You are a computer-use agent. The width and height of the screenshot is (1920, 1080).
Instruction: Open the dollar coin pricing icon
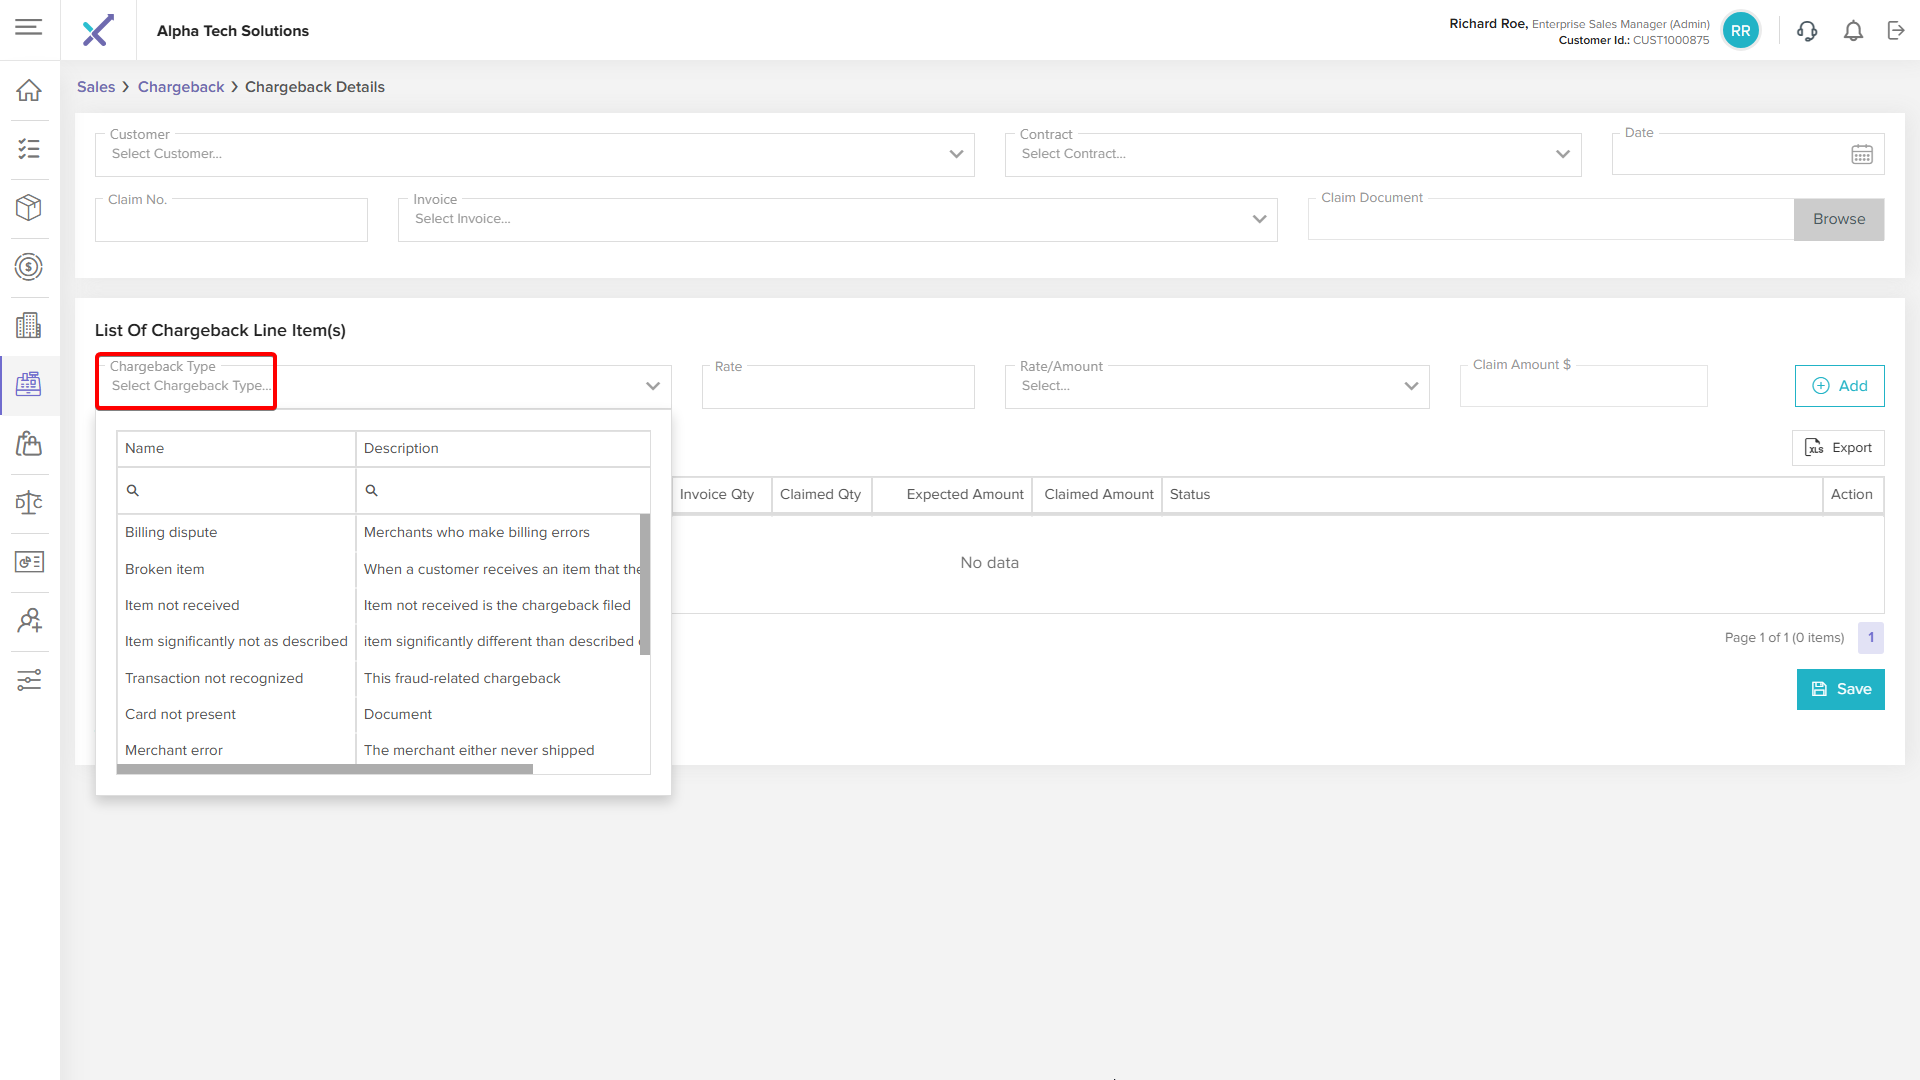[29, 267]
